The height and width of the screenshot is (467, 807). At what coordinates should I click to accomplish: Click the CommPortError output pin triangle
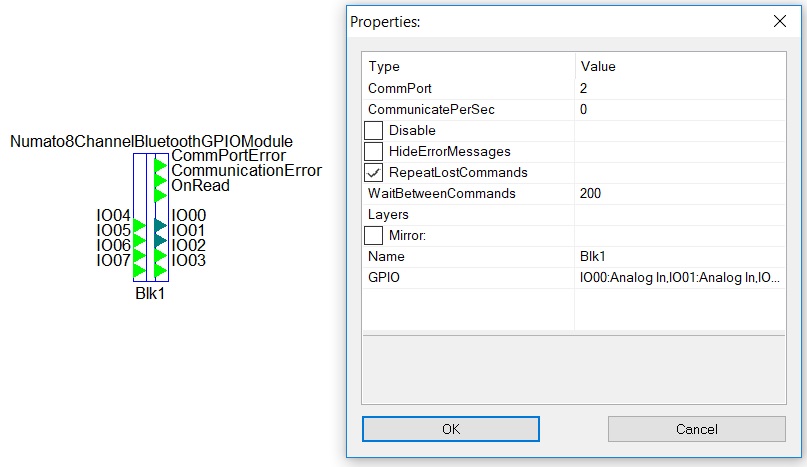click(x=160, y=166)
